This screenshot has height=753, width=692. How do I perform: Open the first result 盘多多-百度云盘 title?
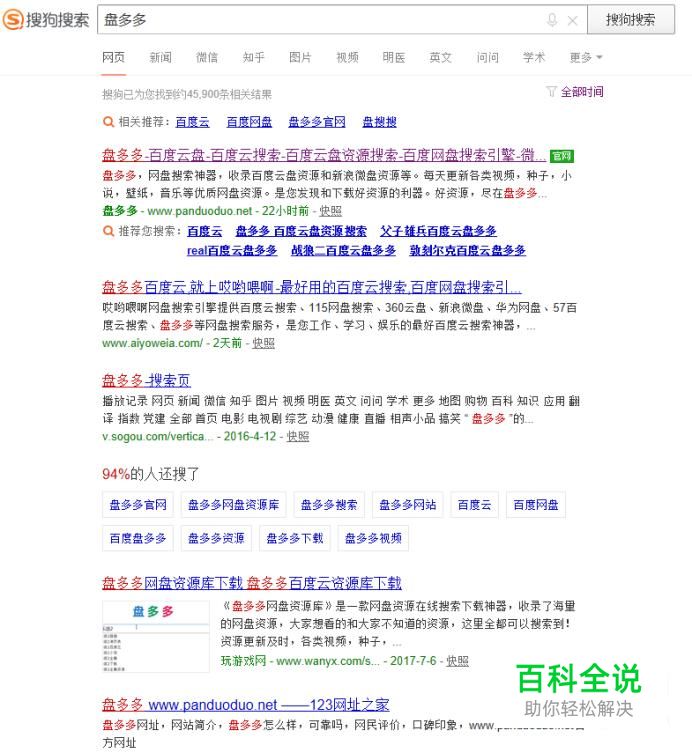click(324, 155)
